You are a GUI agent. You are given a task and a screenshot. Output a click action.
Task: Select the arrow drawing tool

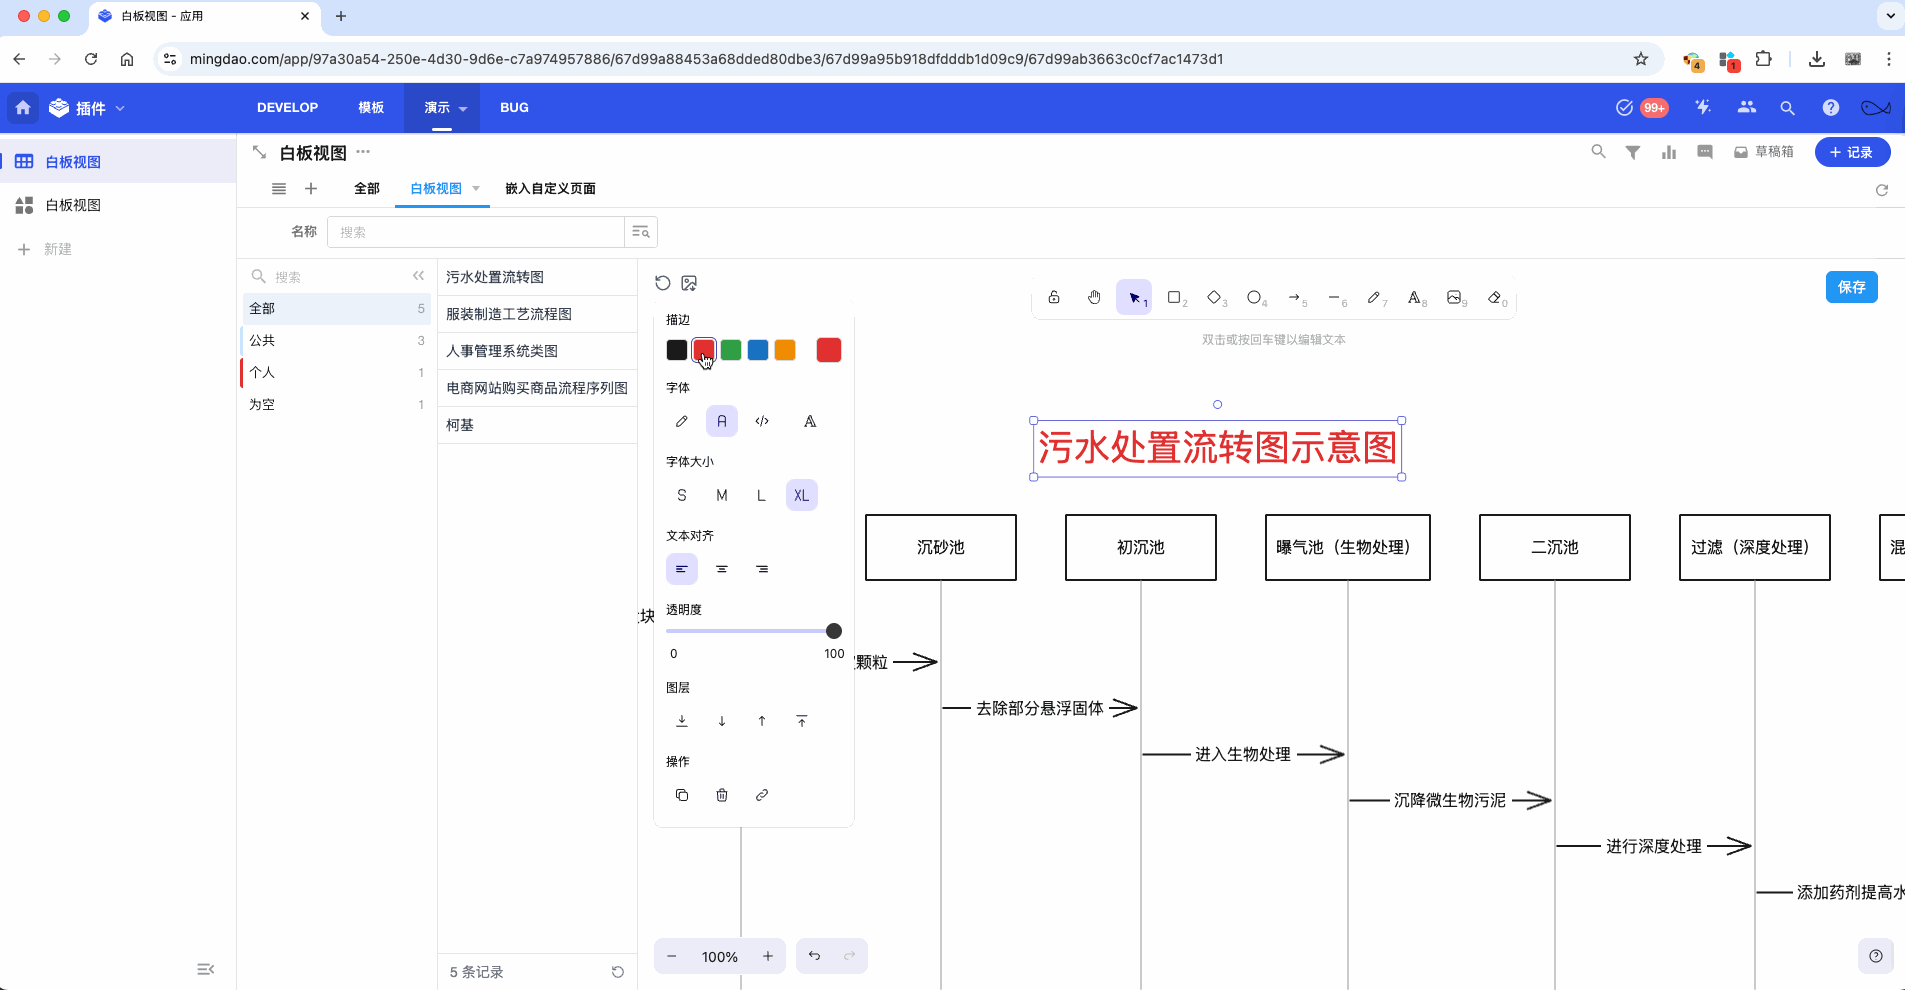coord(1296,297)
